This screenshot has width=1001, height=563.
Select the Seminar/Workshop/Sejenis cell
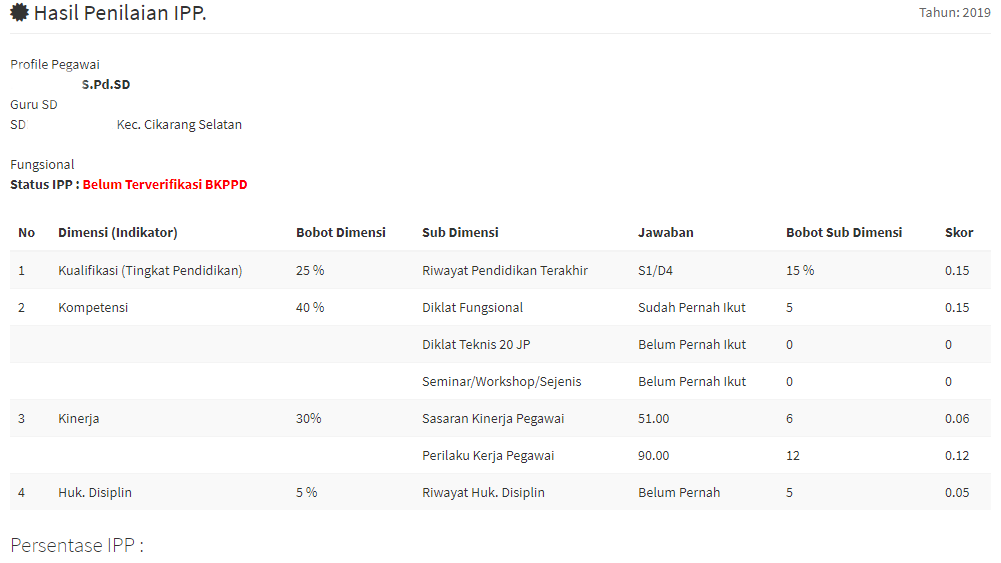tap(501, 382)
